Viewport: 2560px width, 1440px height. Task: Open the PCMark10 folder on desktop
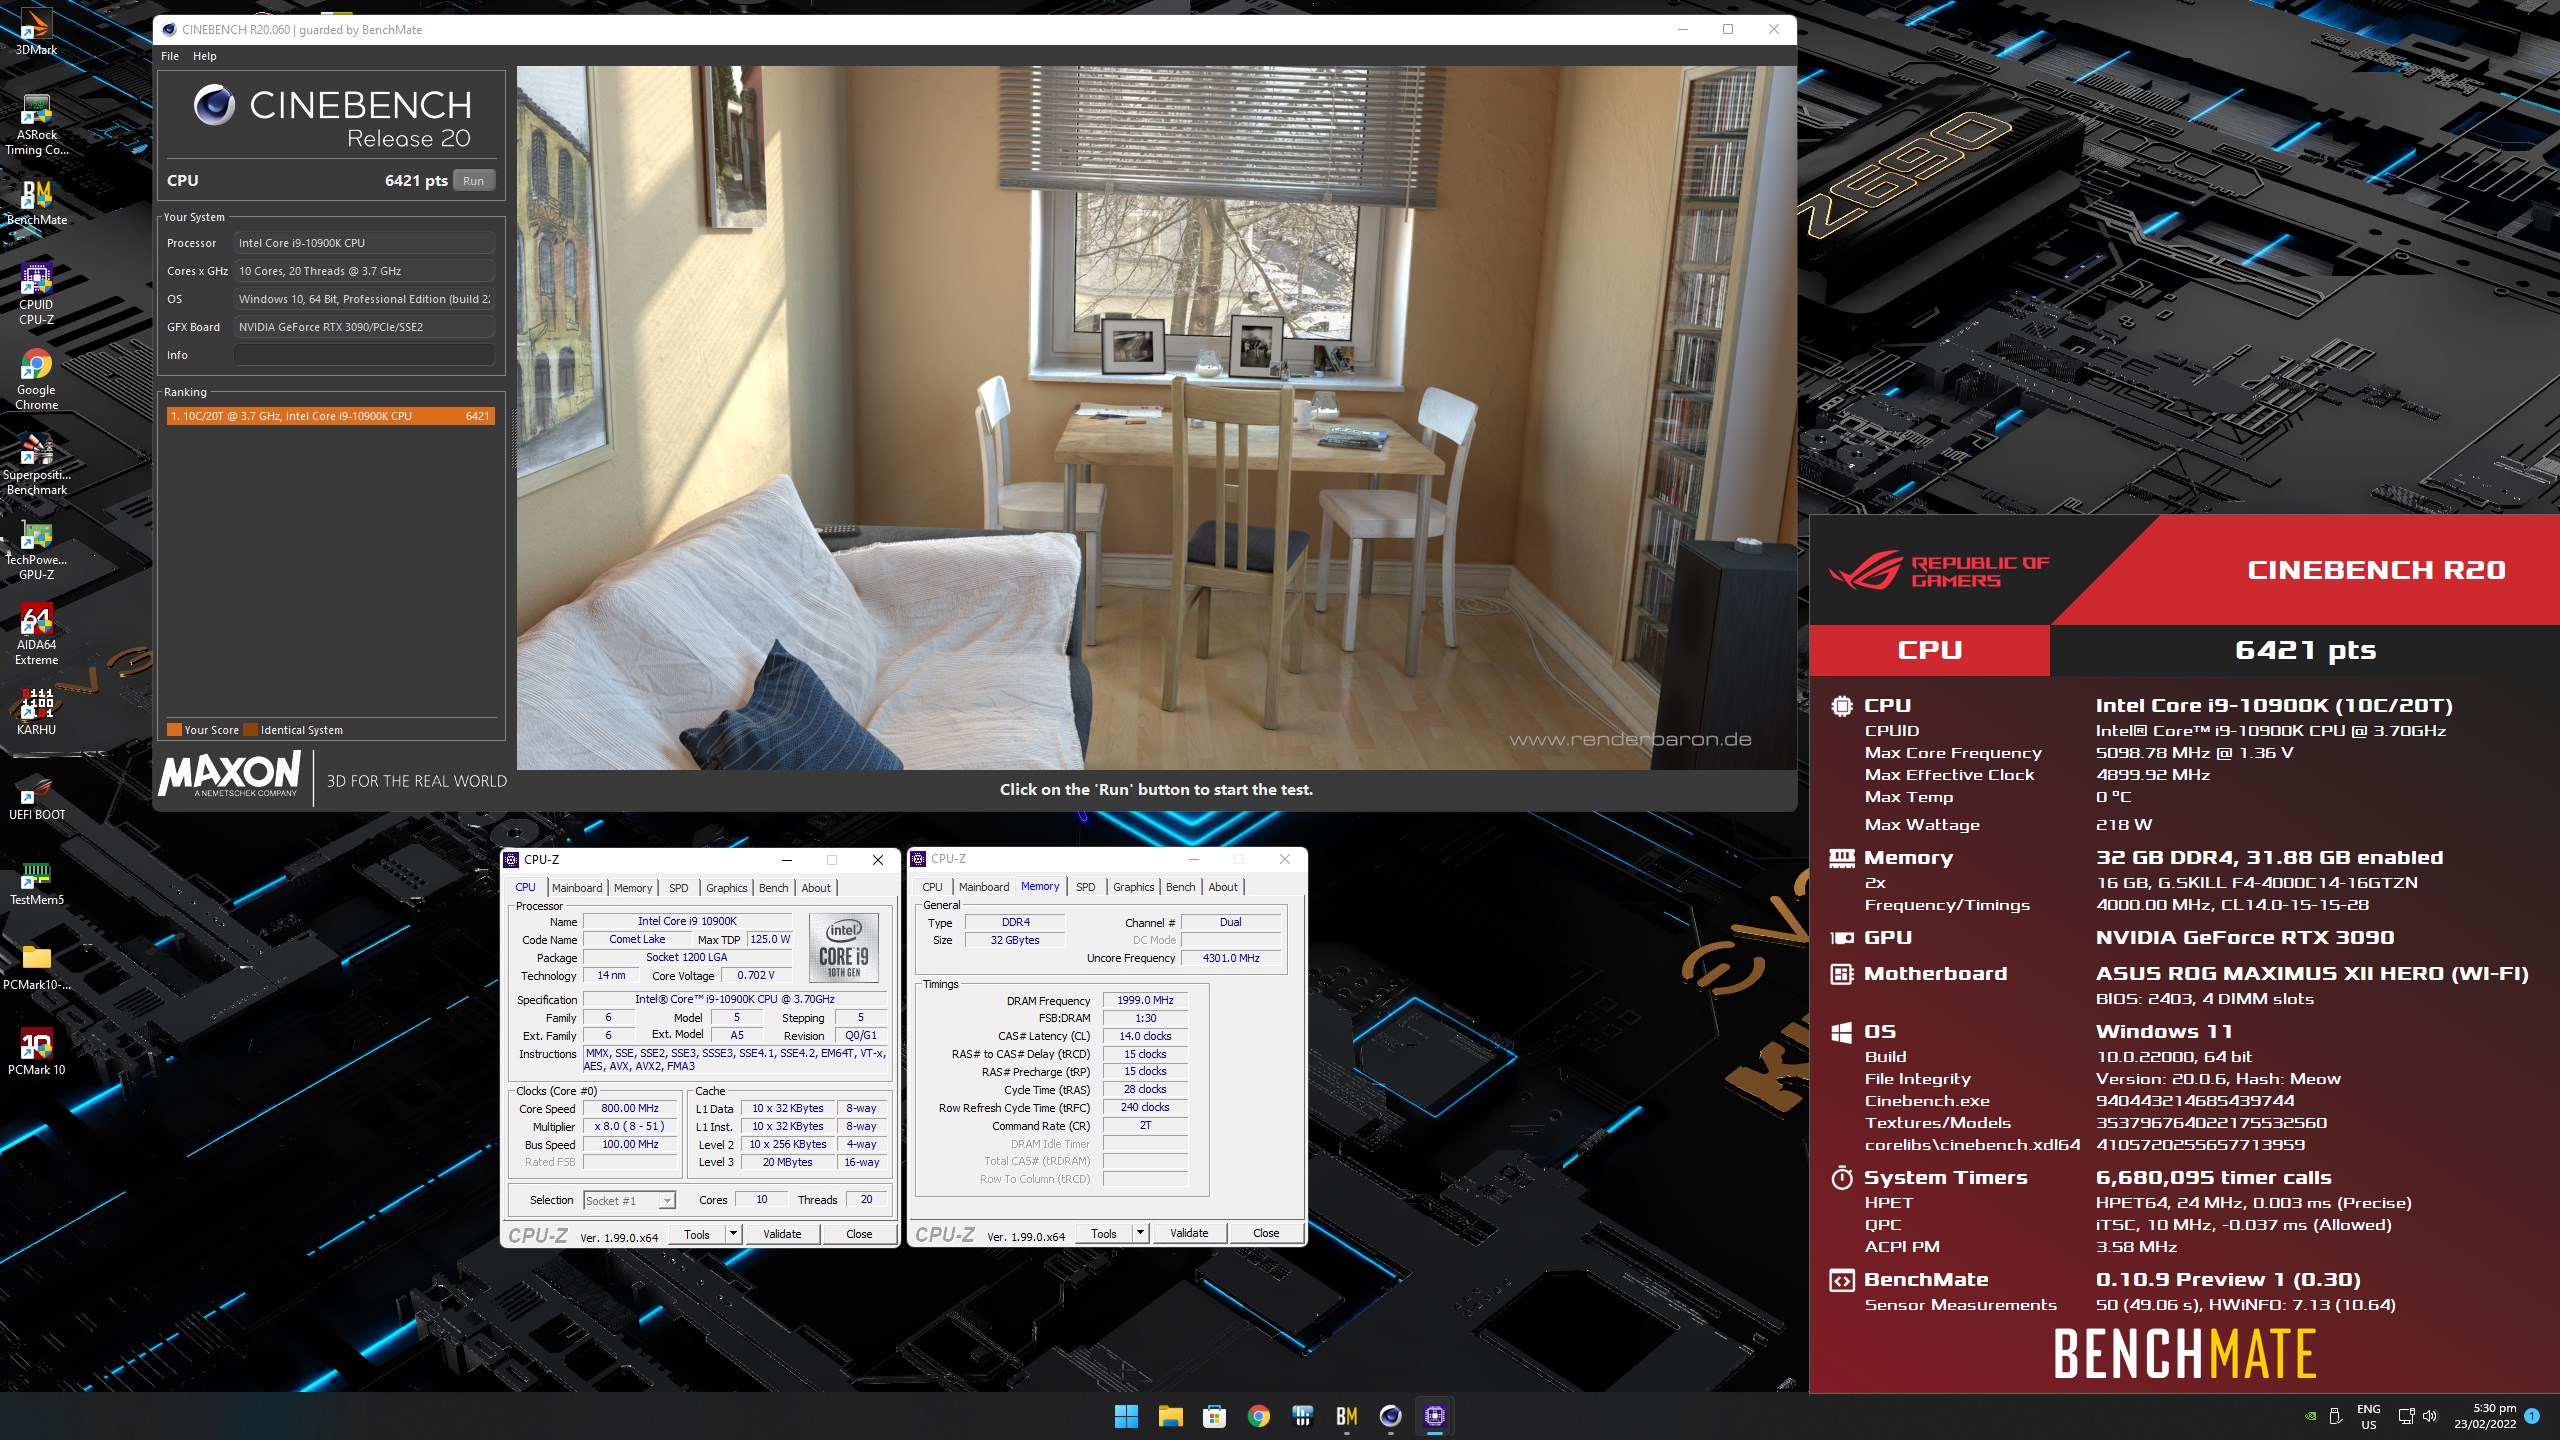[36, 967]
